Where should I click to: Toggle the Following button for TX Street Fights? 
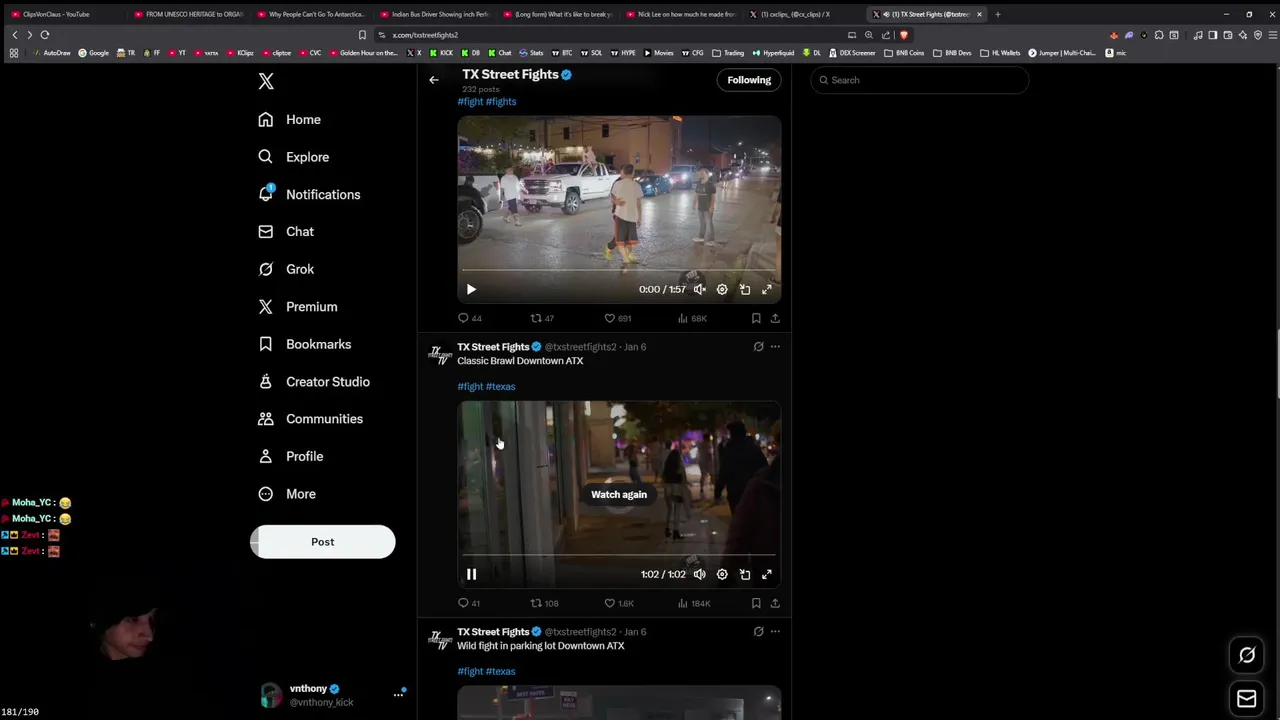tap(749, 80)
